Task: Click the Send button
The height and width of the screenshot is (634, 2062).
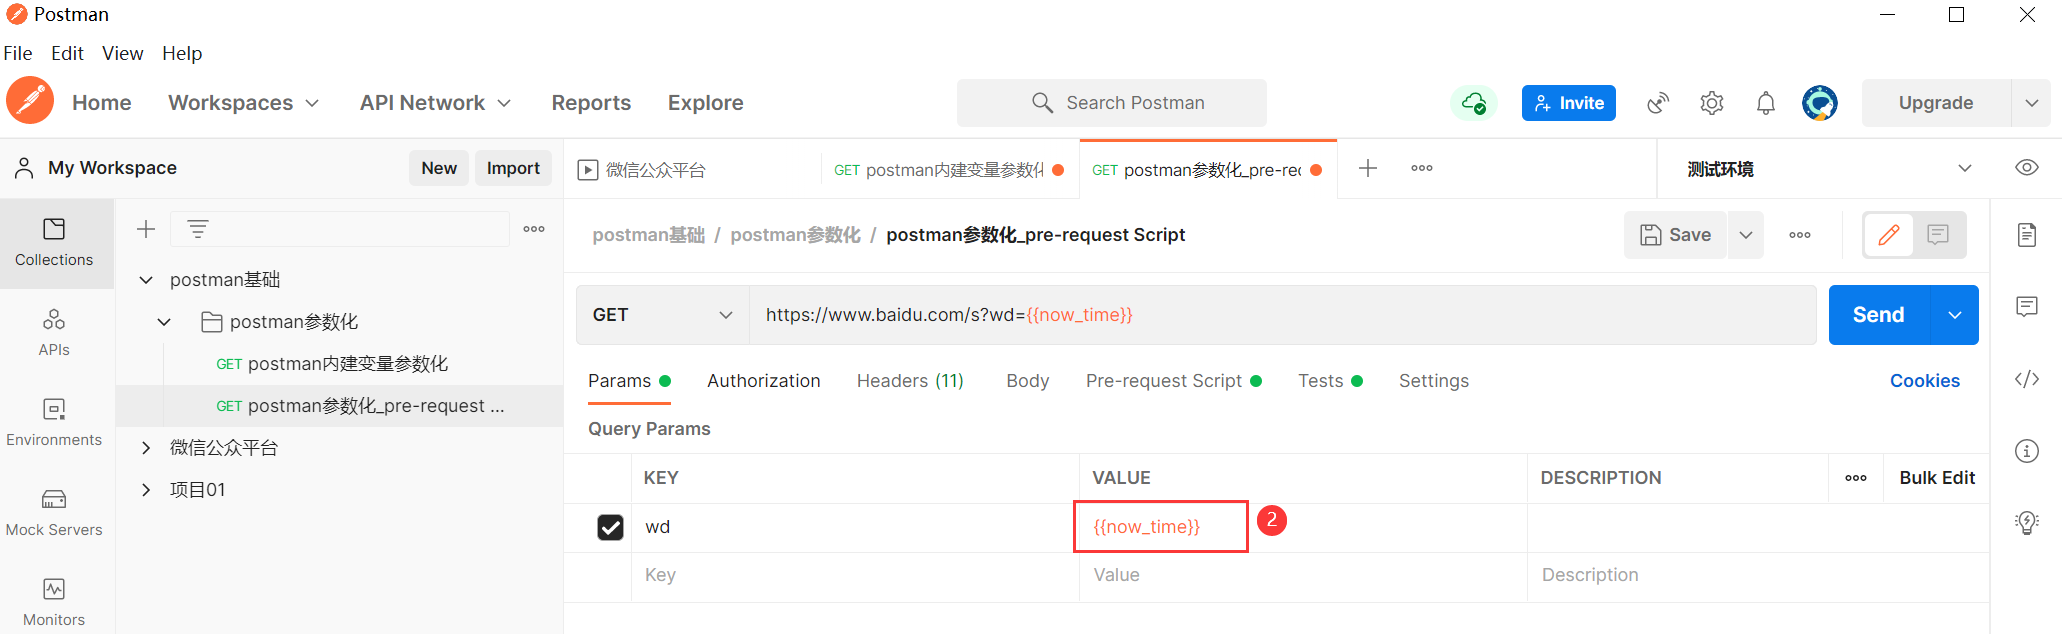Action: click(x=1878, y=315)
